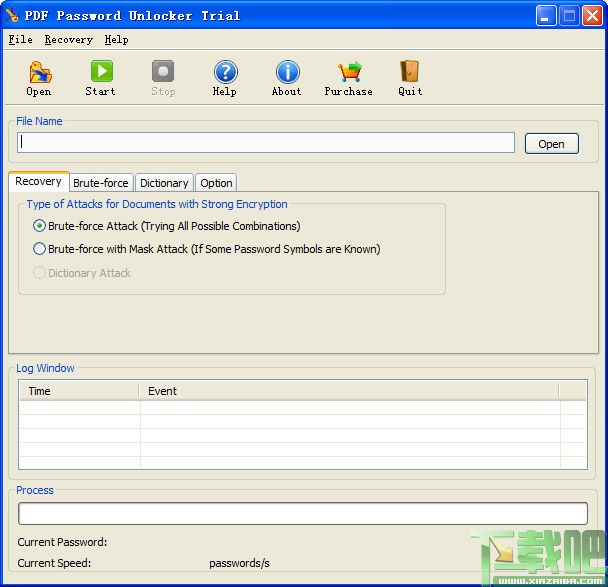Screen dimensions: 608x587
Task: Show the About info icon
Action: pyautogui.click(x=287, y=72)
